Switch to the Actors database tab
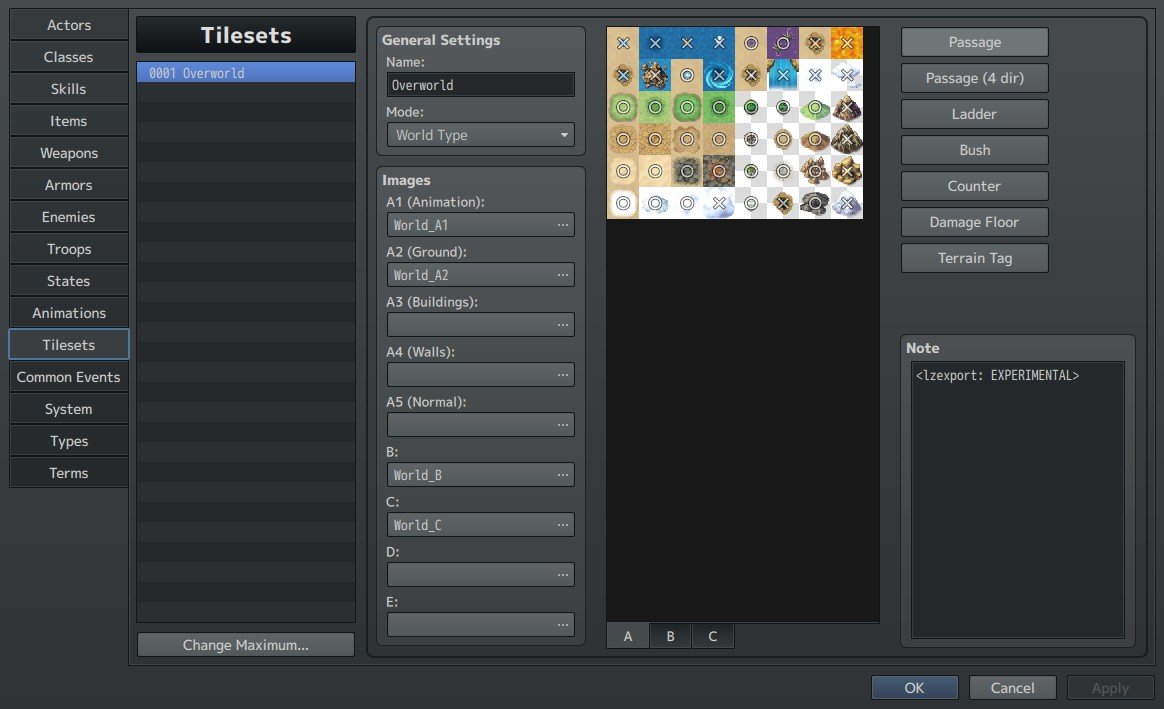The image size is (1164, 709). (x=68, y=25)
